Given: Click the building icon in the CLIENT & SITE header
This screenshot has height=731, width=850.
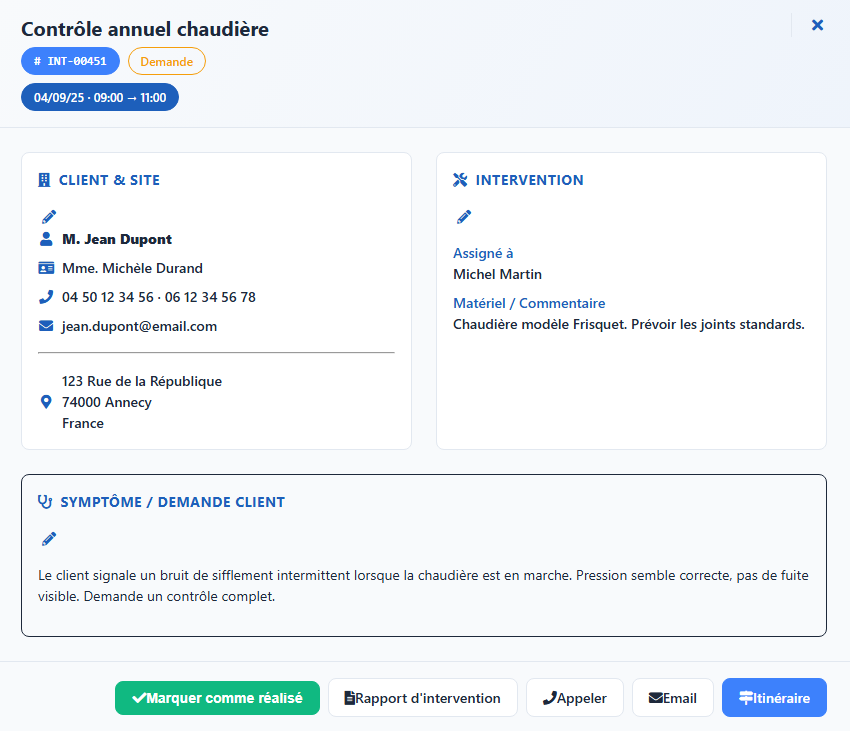Looking at the screenshot, I should 44,180.
